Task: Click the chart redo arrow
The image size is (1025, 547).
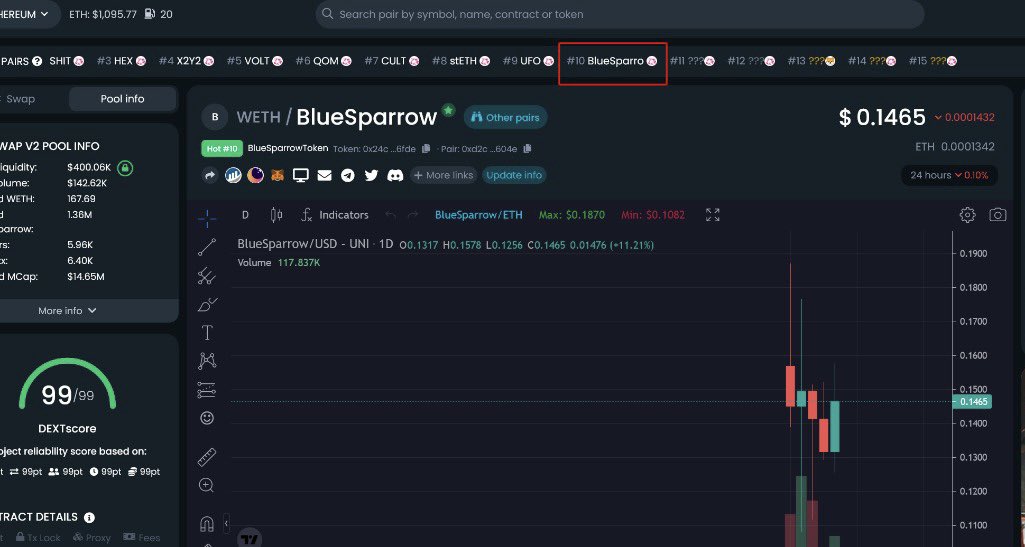Action: 412,215
